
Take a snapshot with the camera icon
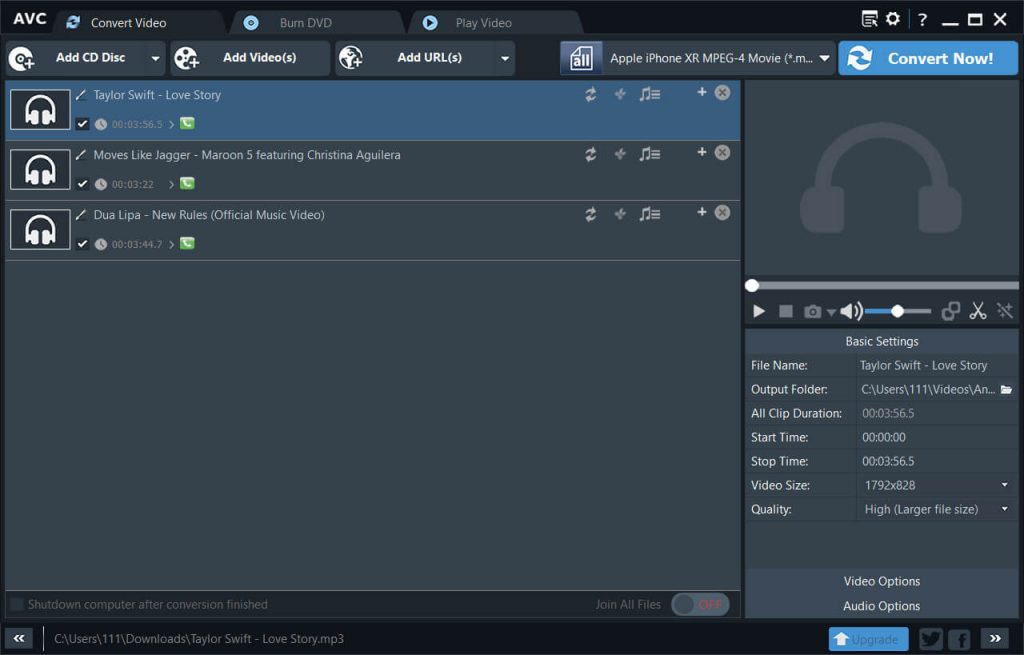(812, 312)
